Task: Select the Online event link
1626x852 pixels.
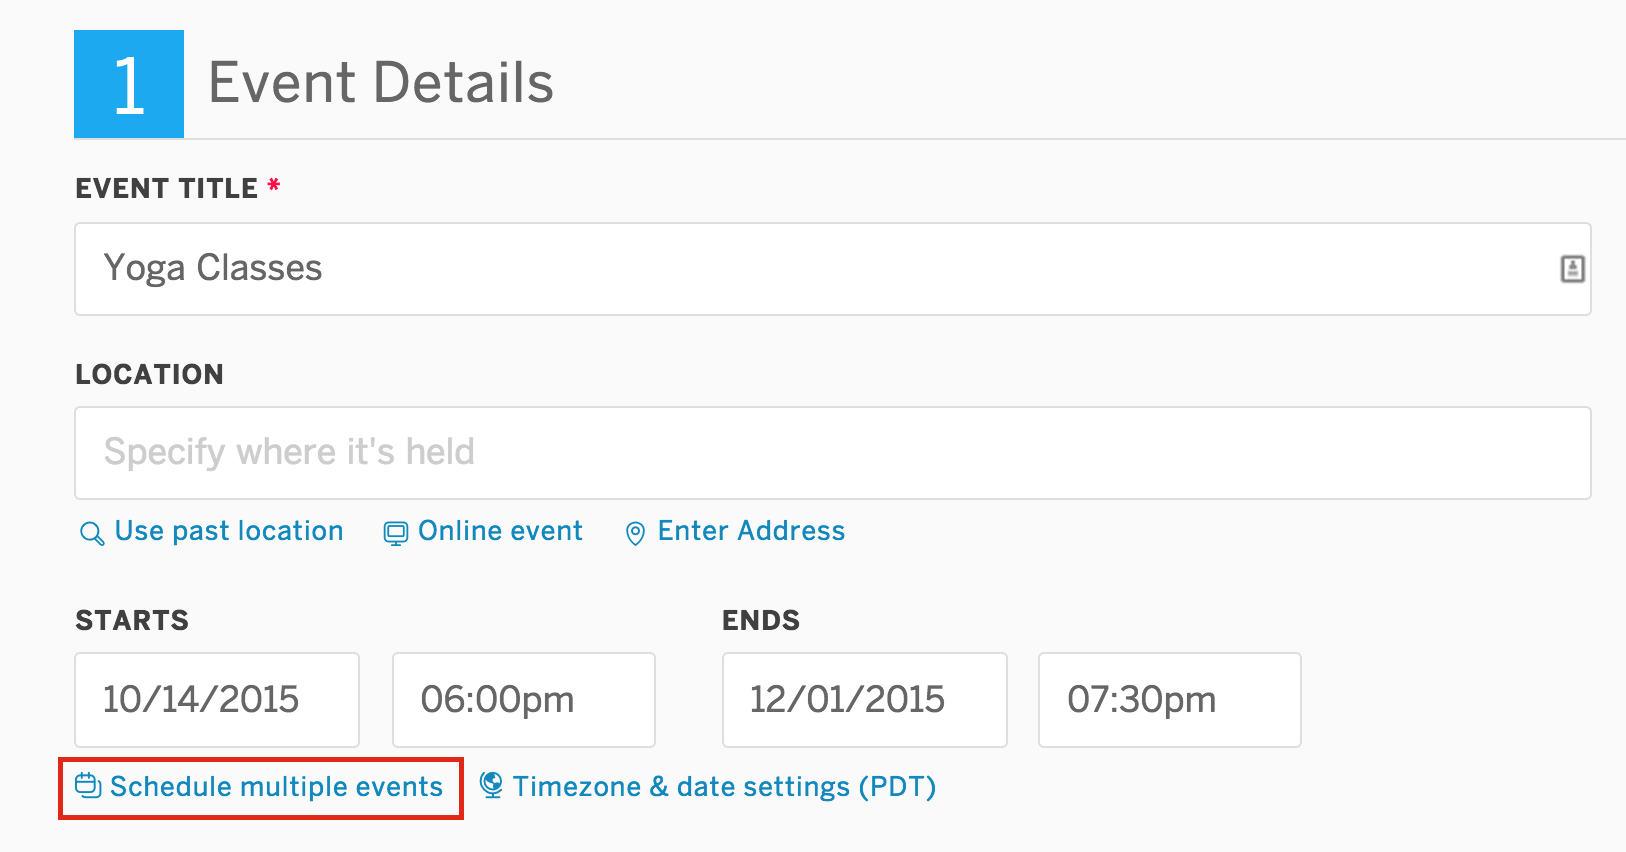Action: tap(500, 531)
